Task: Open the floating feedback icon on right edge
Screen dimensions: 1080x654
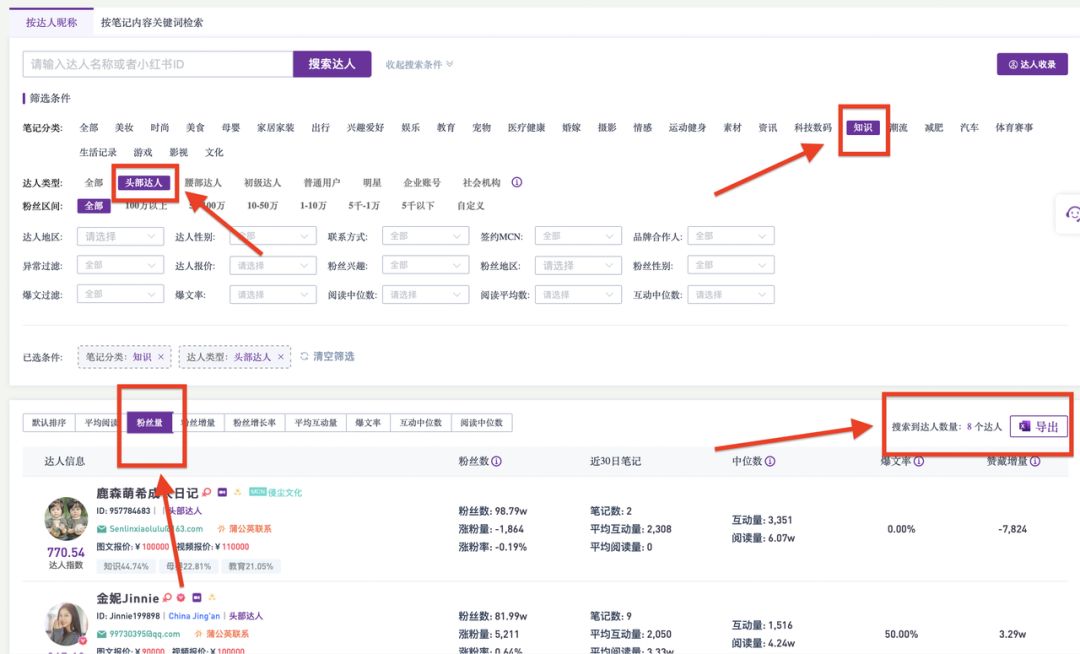Action: pyautogui.click(x=1072, y=213)
